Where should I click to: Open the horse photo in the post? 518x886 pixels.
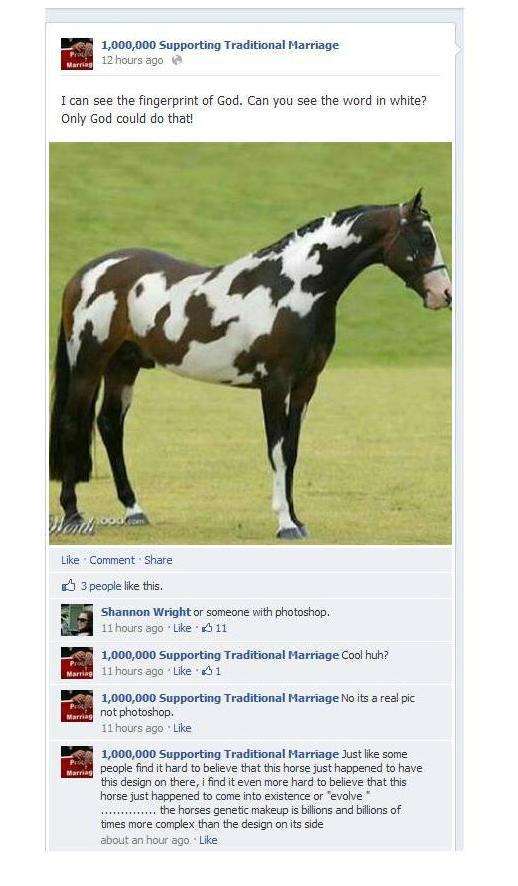250,343
